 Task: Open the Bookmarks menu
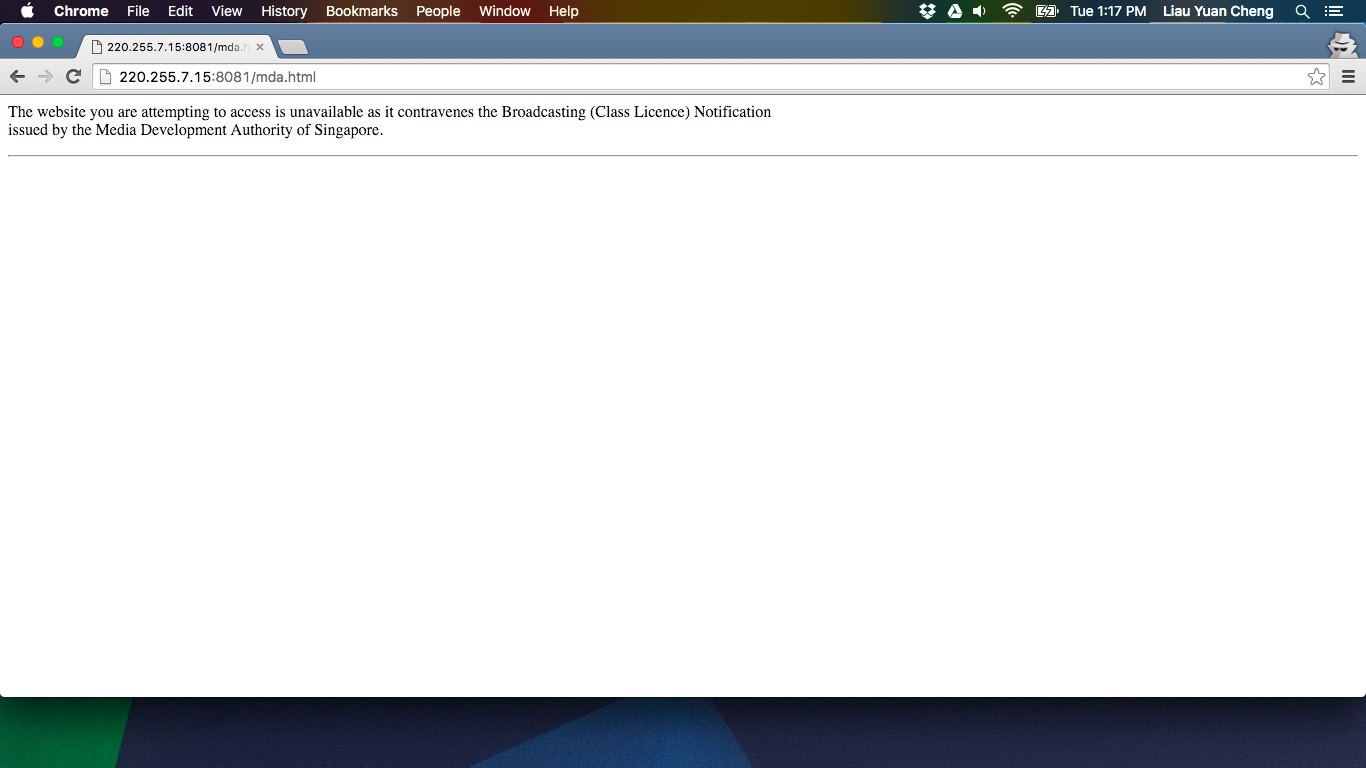362,11
